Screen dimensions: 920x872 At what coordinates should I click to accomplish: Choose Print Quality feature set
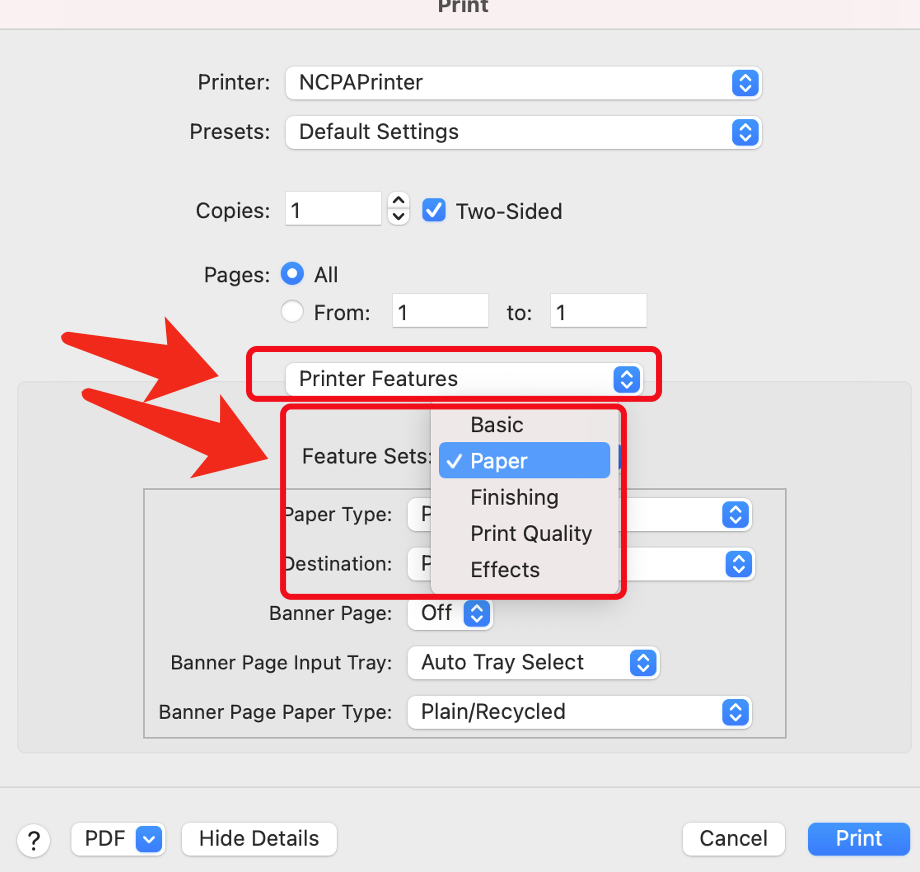[531, 534]
